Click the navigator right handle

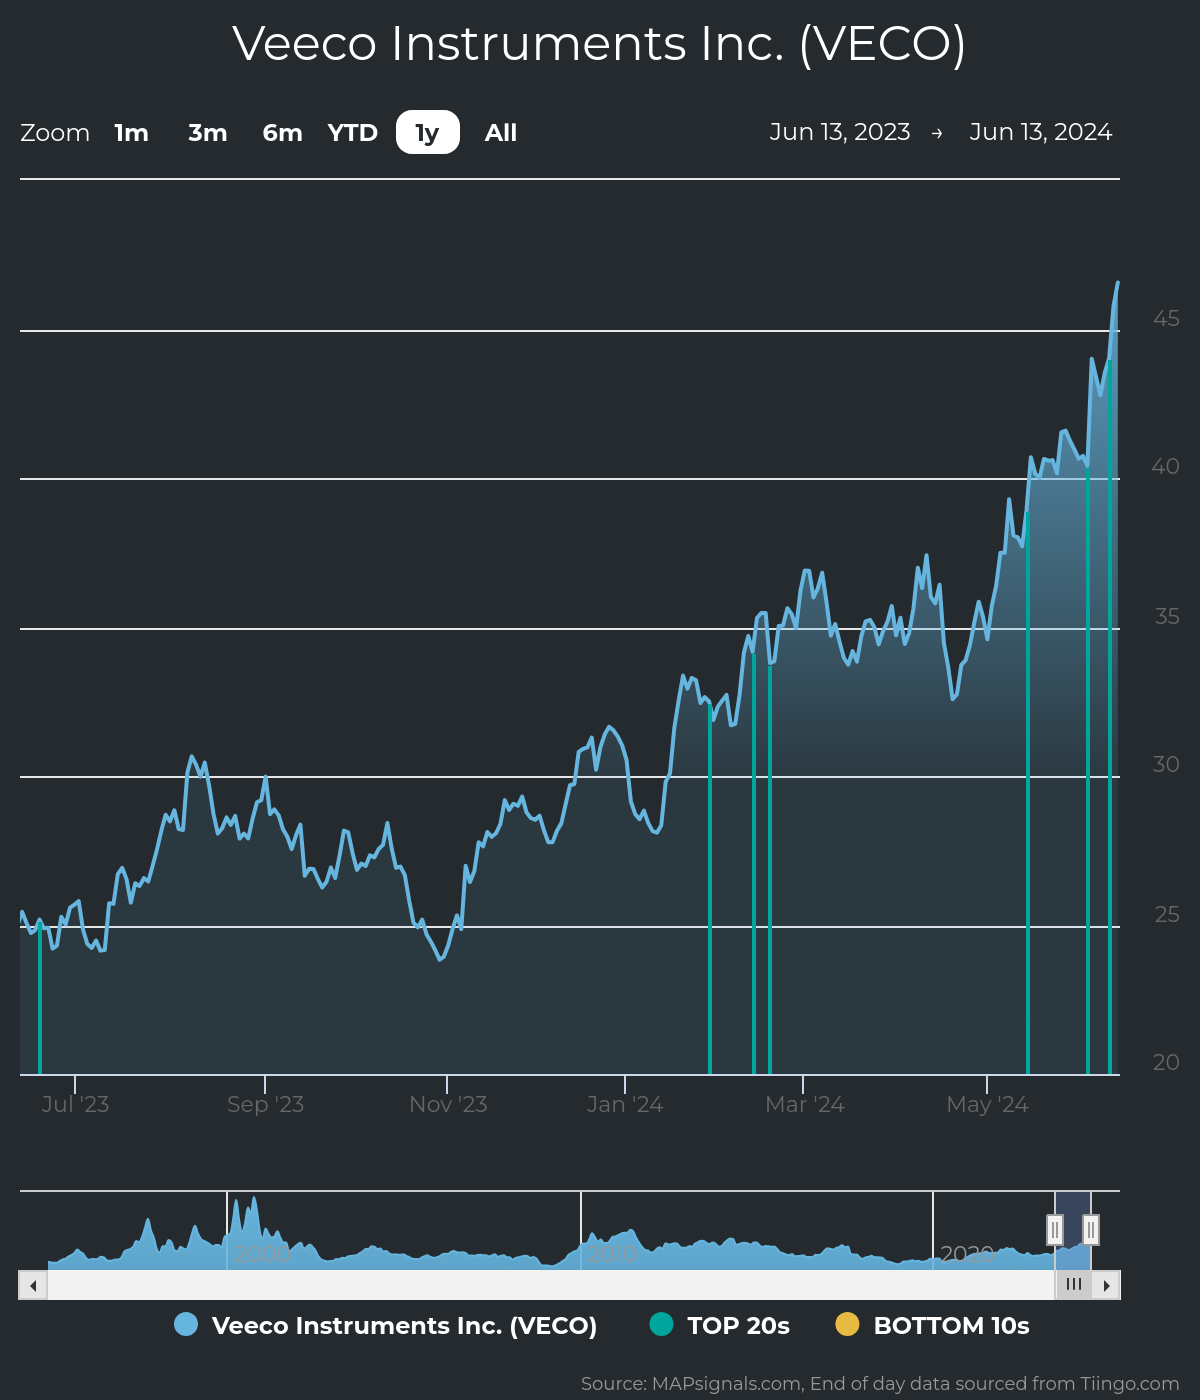click(x=1091, y=1229)
